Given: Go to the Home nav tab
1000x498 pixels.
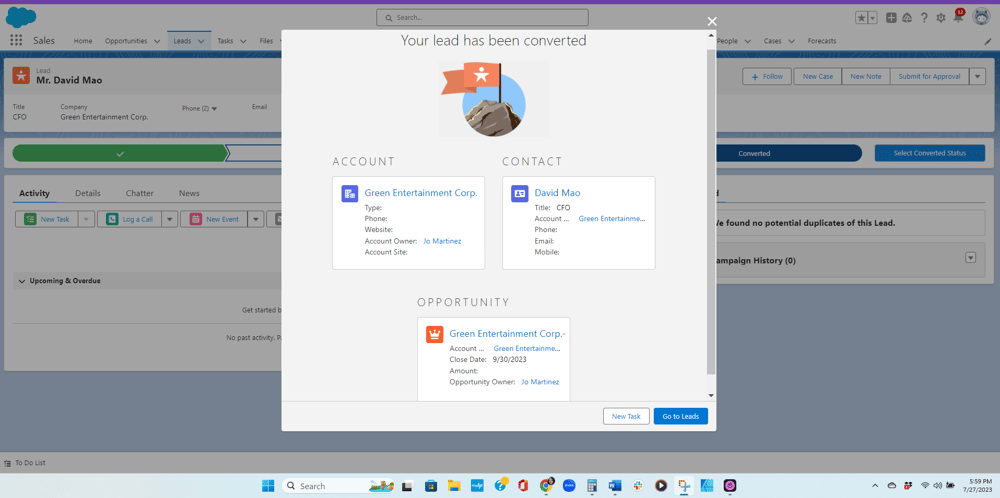Looking at the screenshot, I should coord(83,41).
